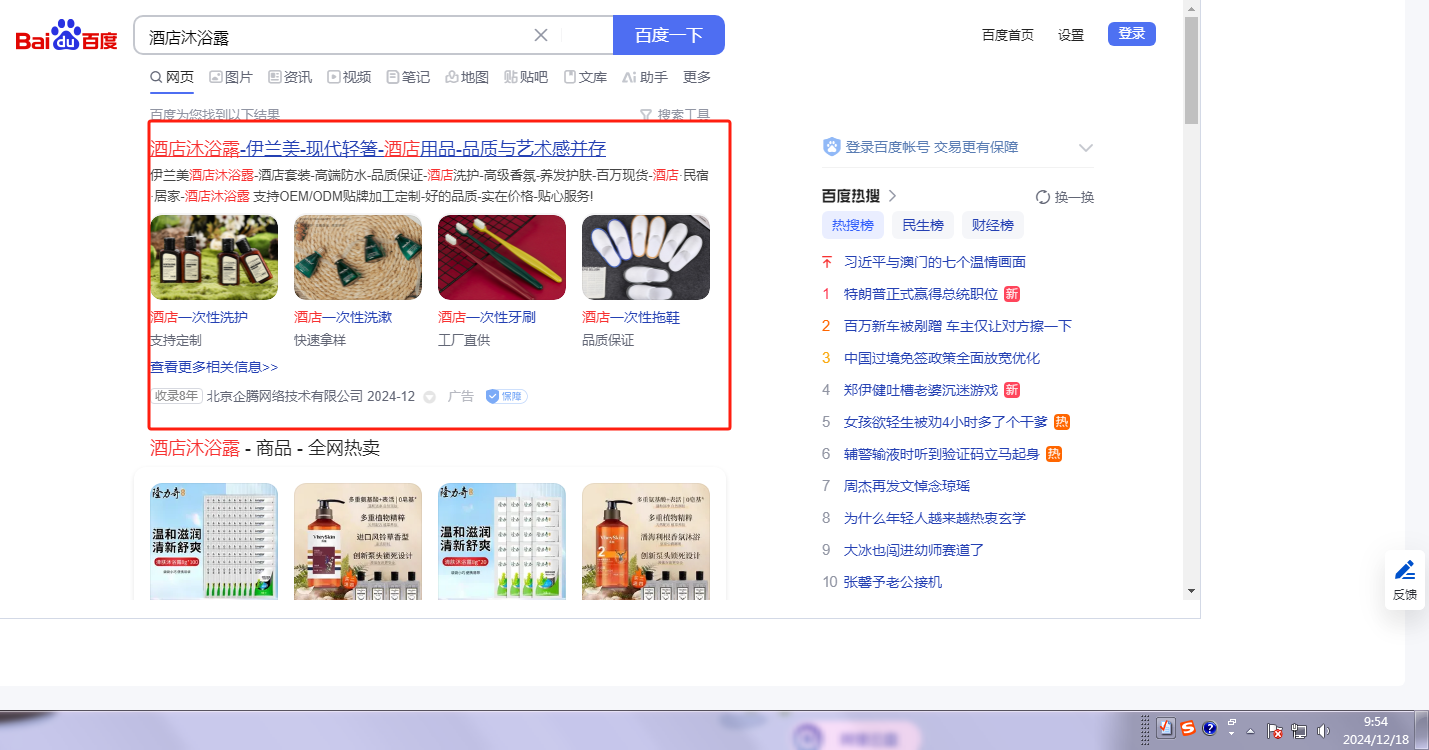The height and width of the screenshot is (750, 1429).
Task: Click the 保障 shield badge
Action: [506, 396]
